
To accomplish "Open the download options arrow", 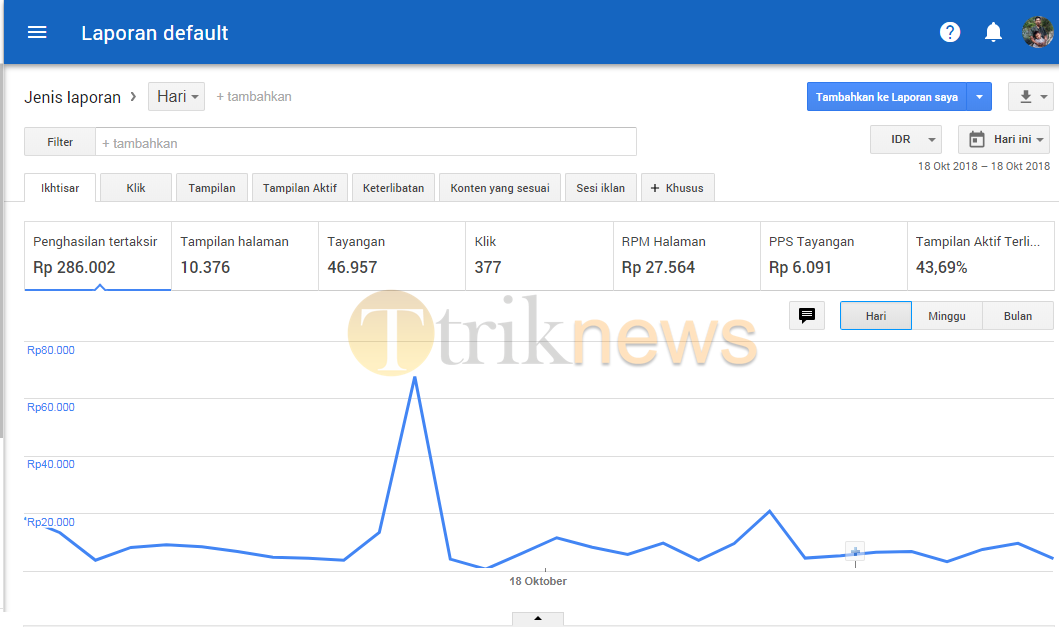I will tap(1043, 97).
